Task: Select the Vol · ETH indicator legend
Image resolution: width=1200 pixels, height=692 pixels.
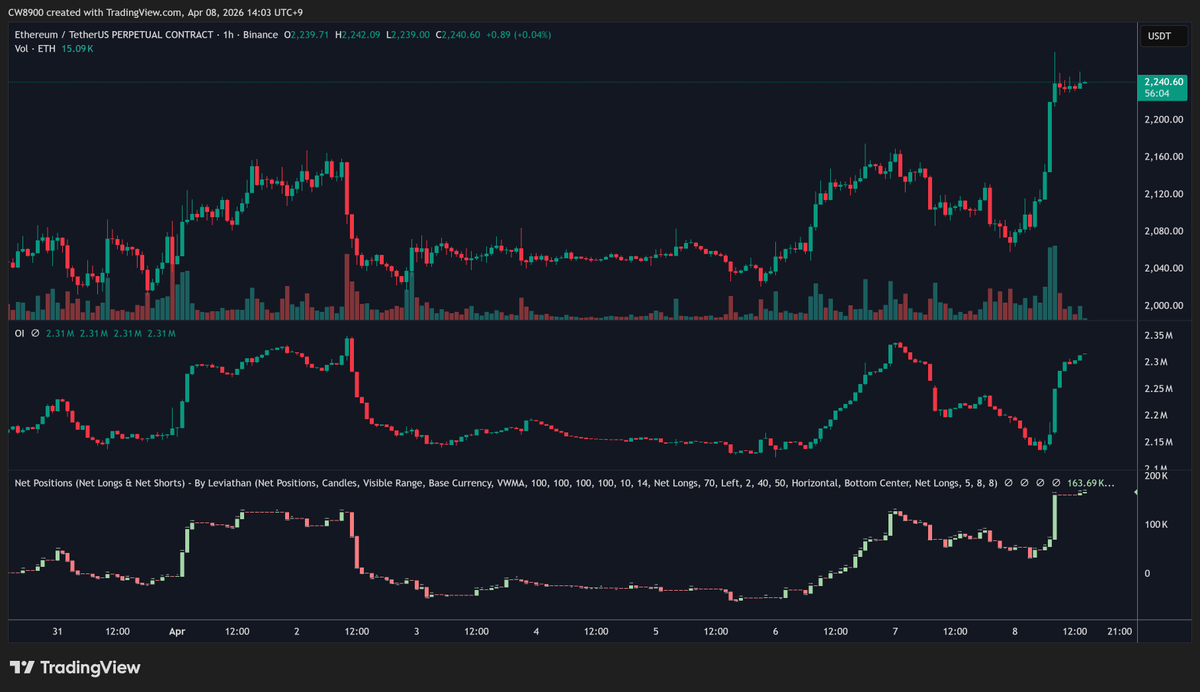Action: pos(34,48)
